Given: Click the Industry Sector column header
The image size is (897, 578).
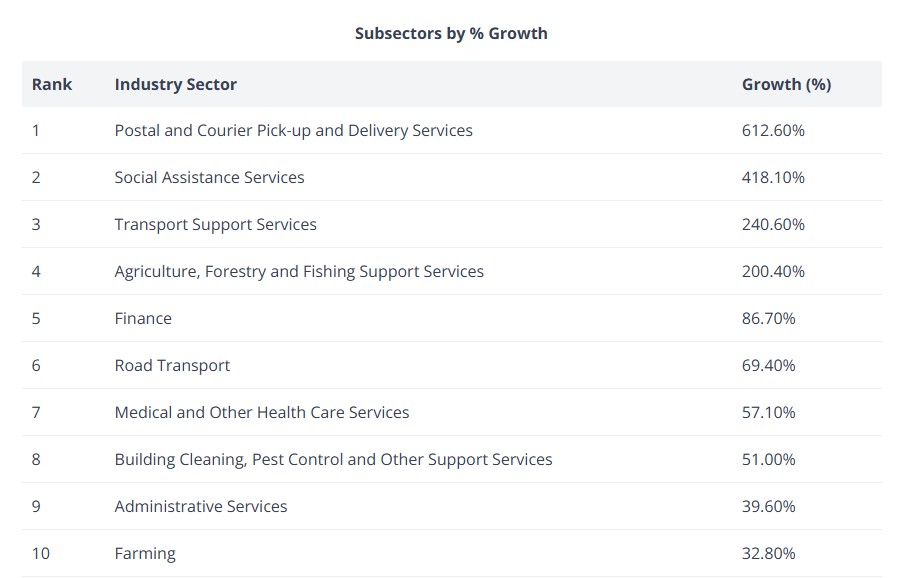Looking at the screenshot, I should point(175,84).
